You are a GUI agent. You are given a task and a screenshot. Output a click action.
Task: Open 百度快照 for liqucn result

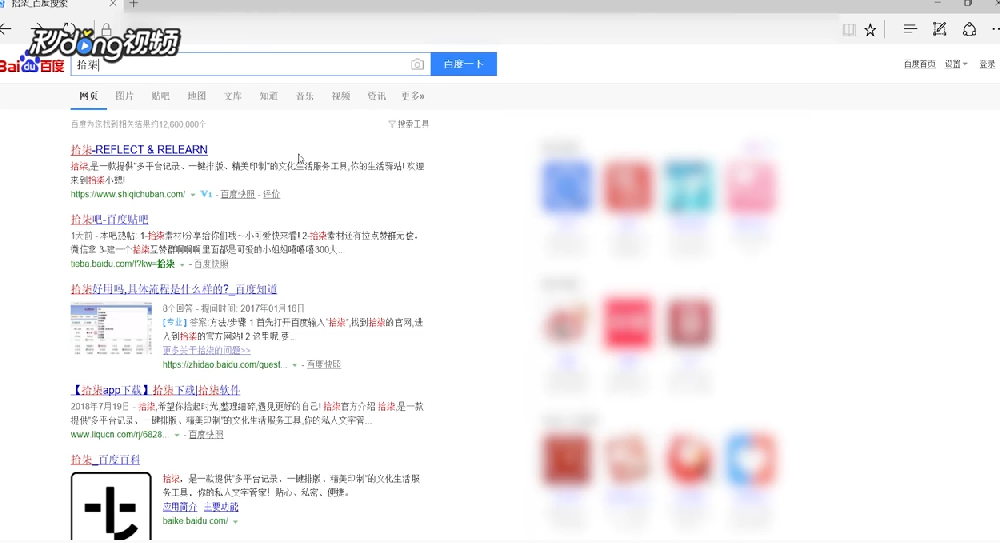pos(206,435)
